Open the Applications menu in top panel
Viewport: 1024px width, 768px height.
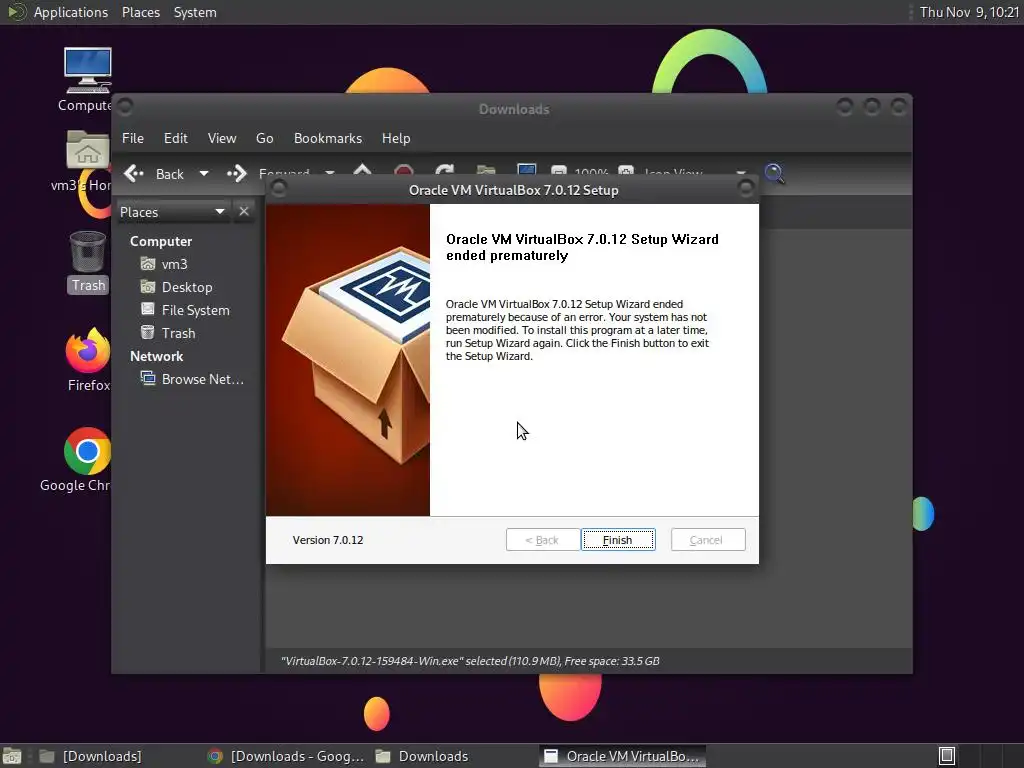coord(58,12)
